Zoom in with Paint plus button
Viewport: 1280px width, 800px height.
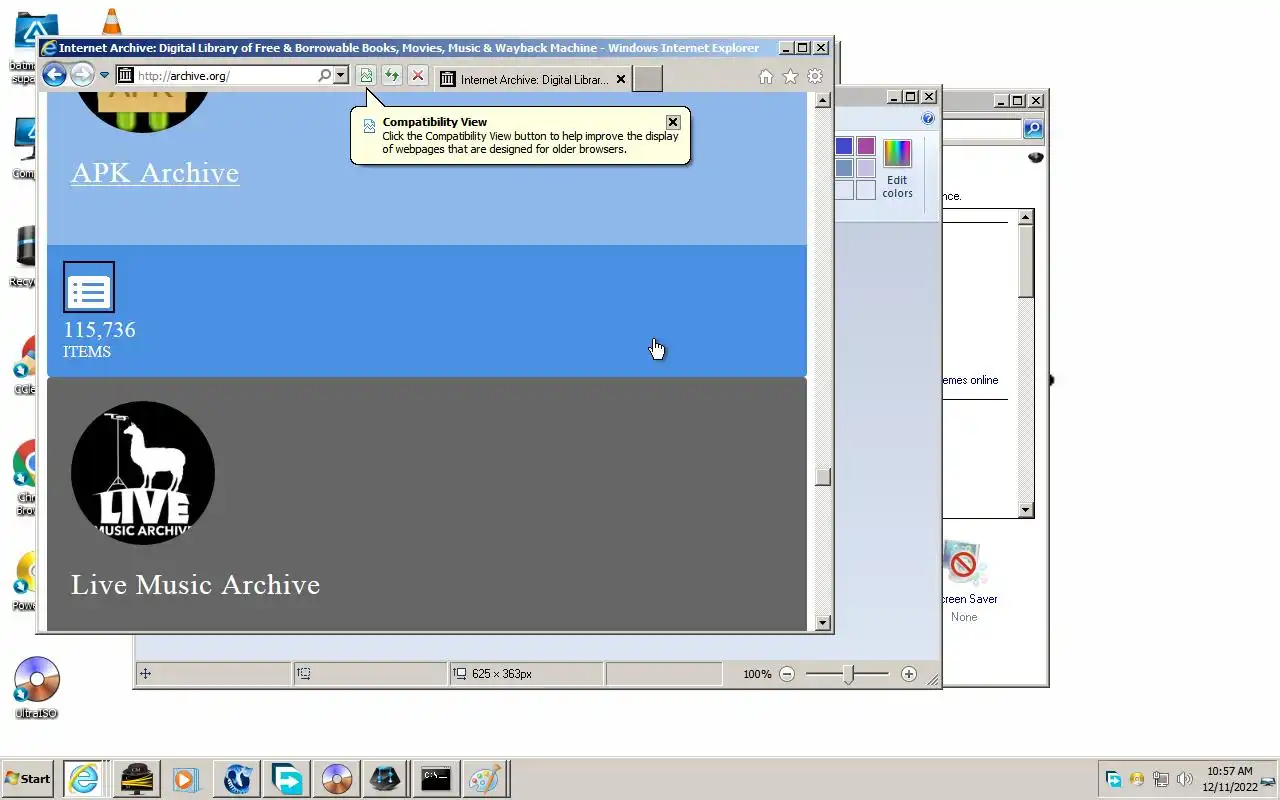pos(908,674)
